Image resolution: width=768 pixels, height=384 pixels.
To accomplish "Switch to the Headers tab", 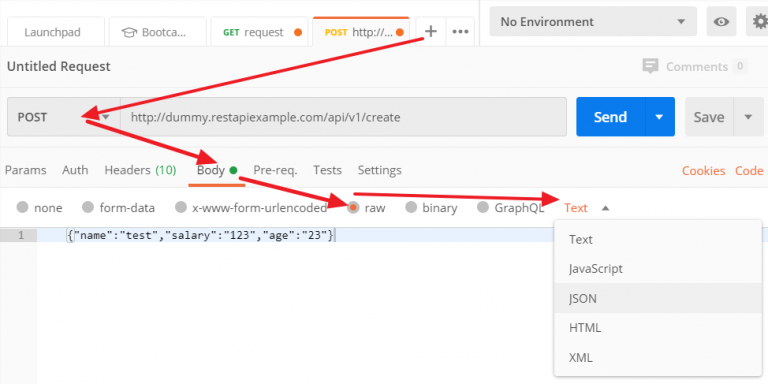I will tap(140, 170).
